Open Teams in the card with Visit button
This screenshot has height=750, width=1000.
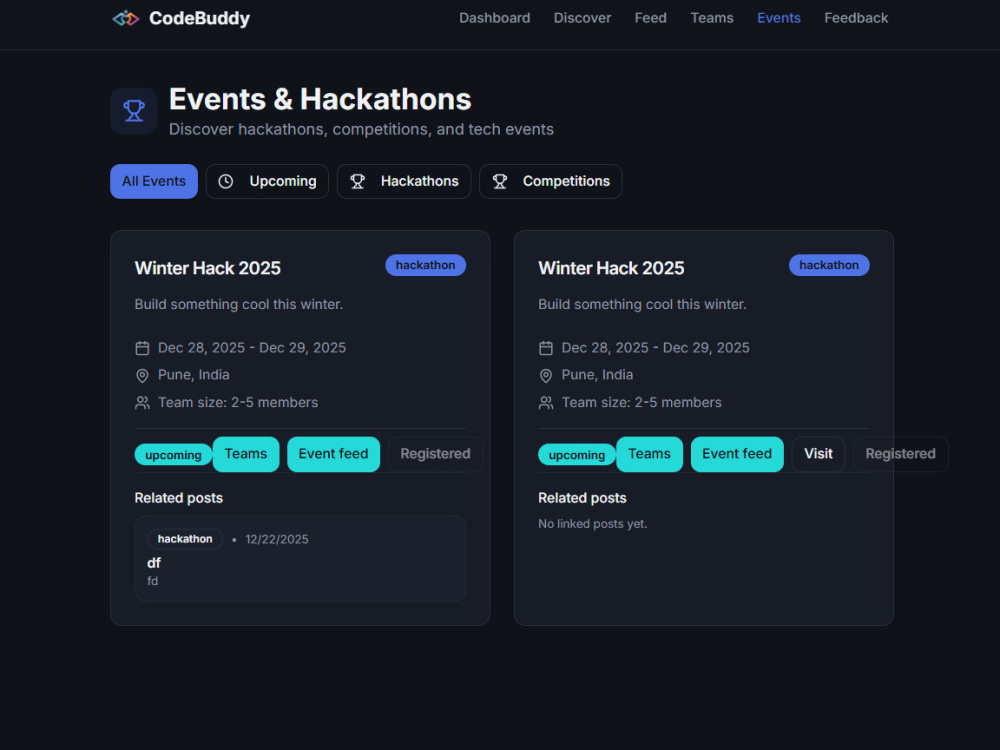(649, 454)
